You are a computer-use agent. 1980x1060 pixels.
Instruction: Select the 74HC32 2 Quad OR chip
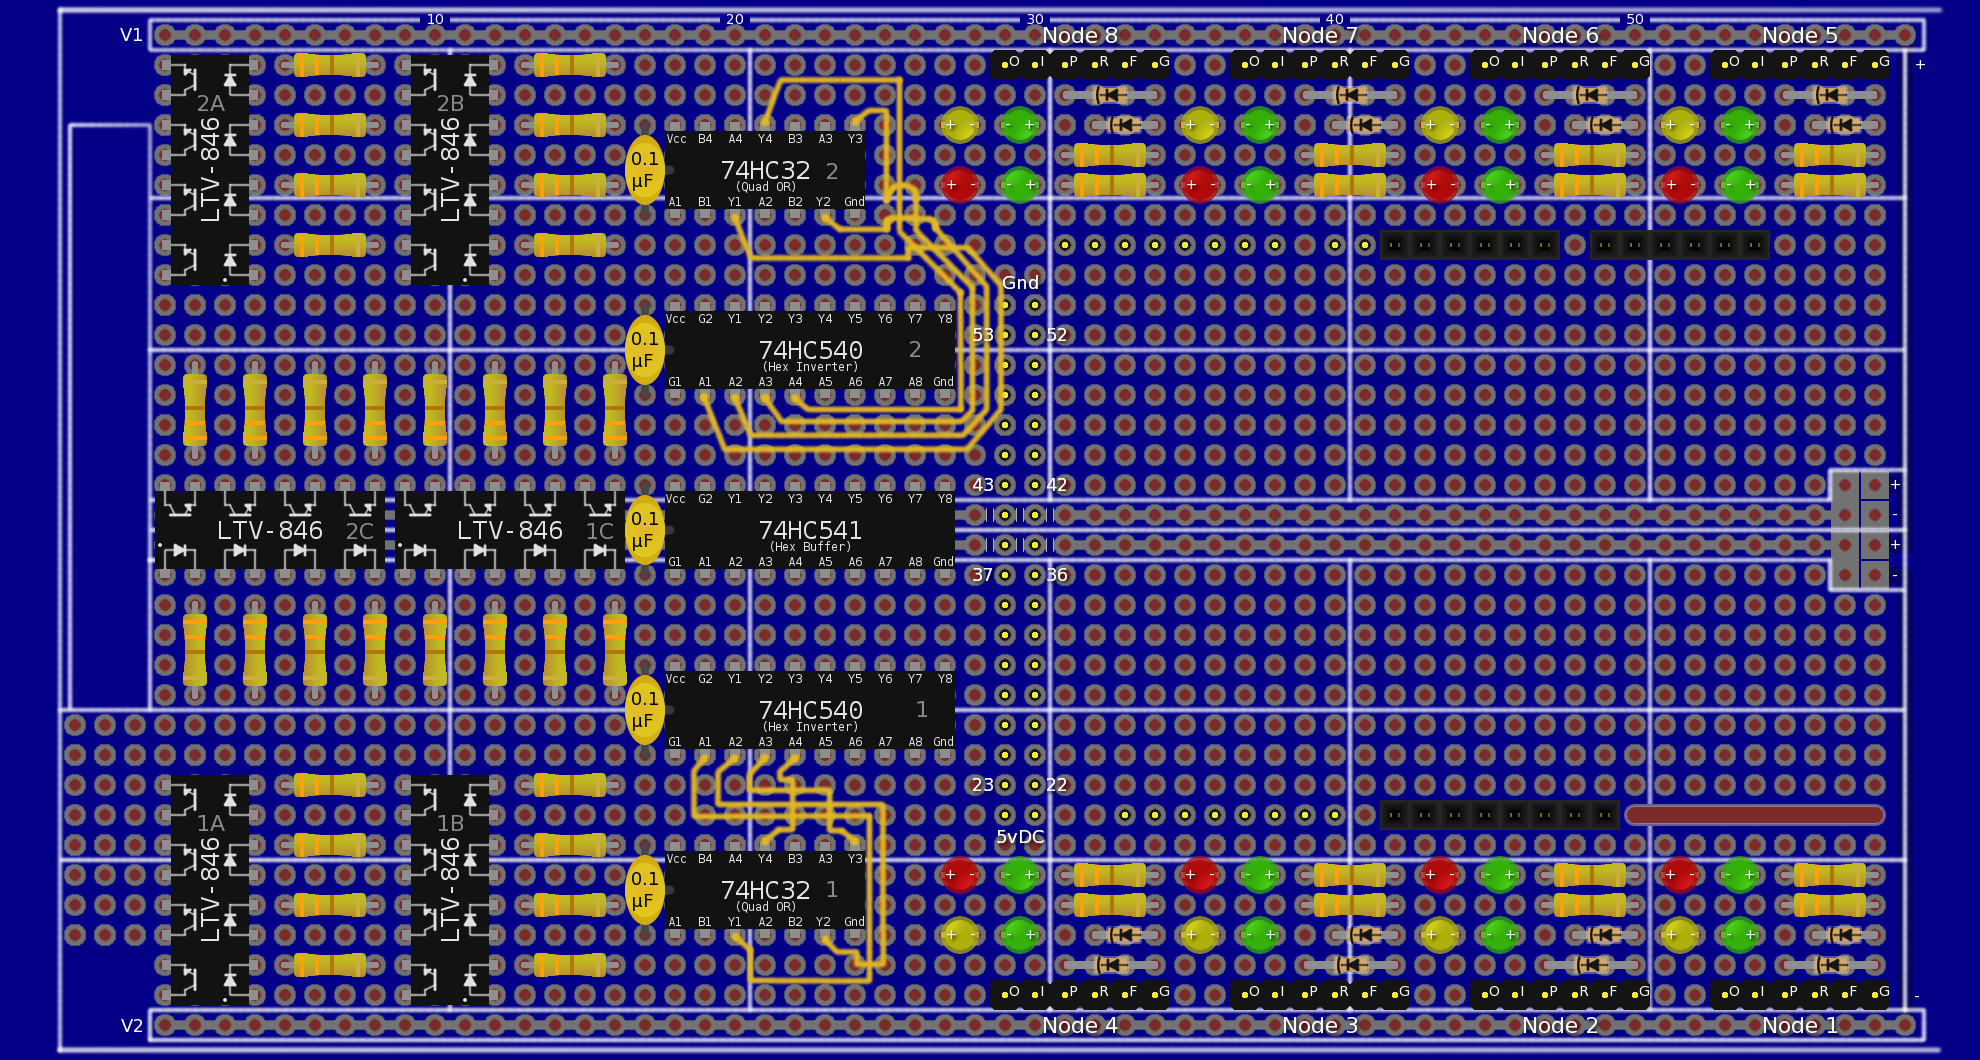(x=765, y=170)
